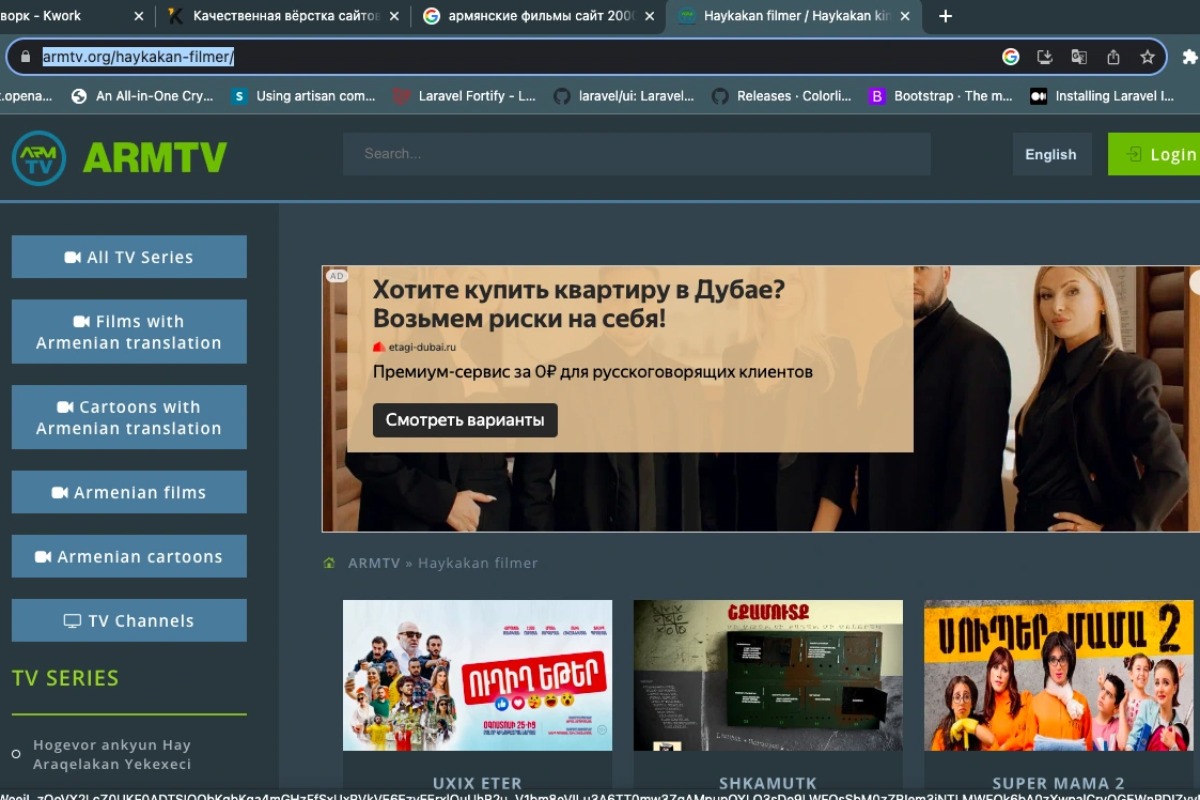The height and width of the screenshot is (800, 1200).
Task: Open Films with Armenian translation
Action: tap(129, 332)
